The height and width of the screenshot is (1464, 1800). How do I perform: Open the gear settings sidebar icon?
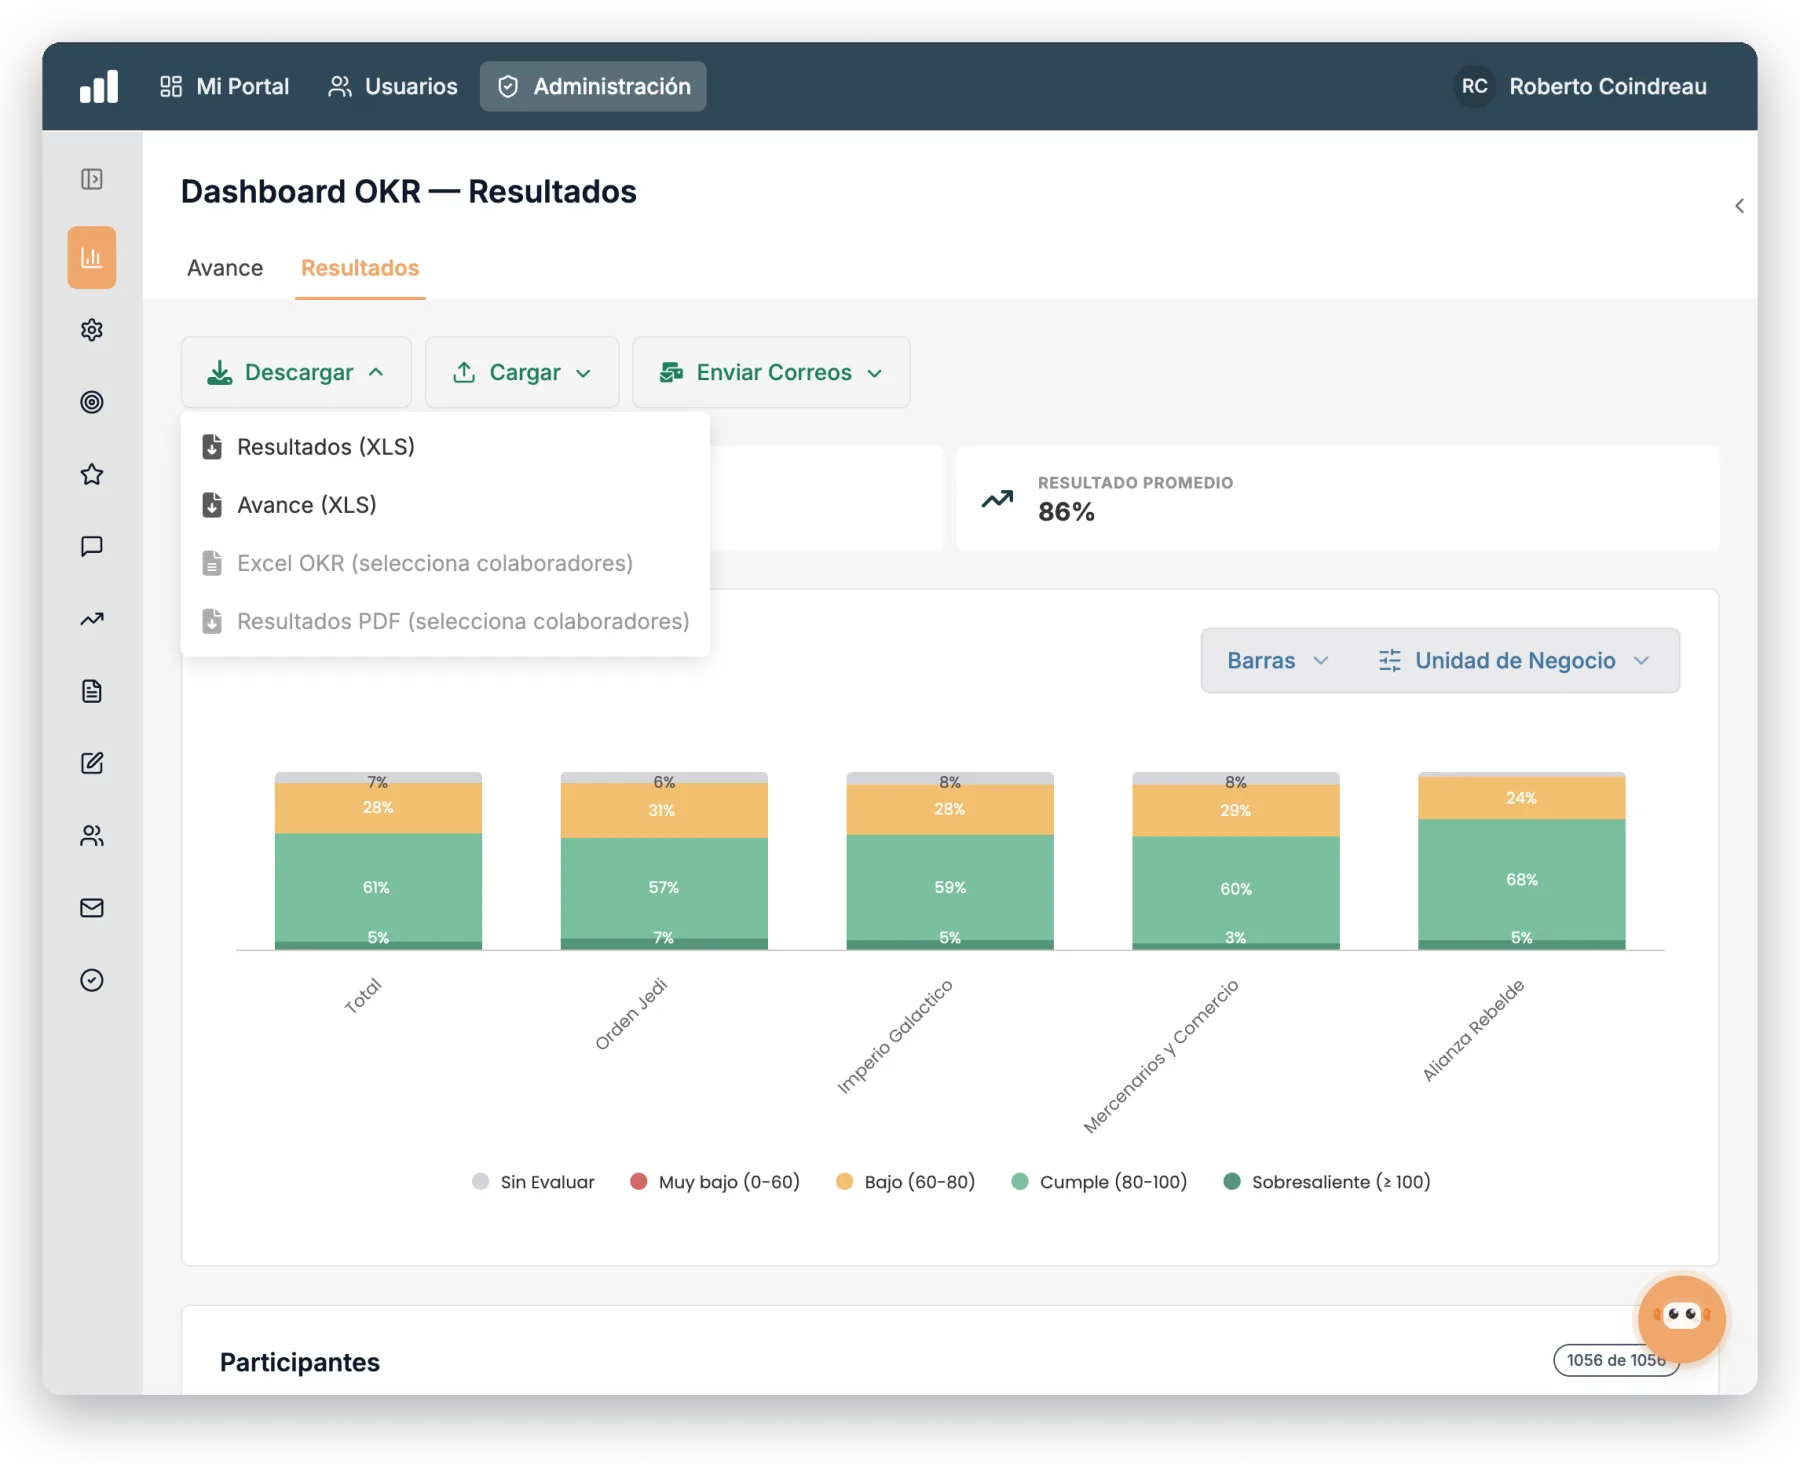click(92, 330)
